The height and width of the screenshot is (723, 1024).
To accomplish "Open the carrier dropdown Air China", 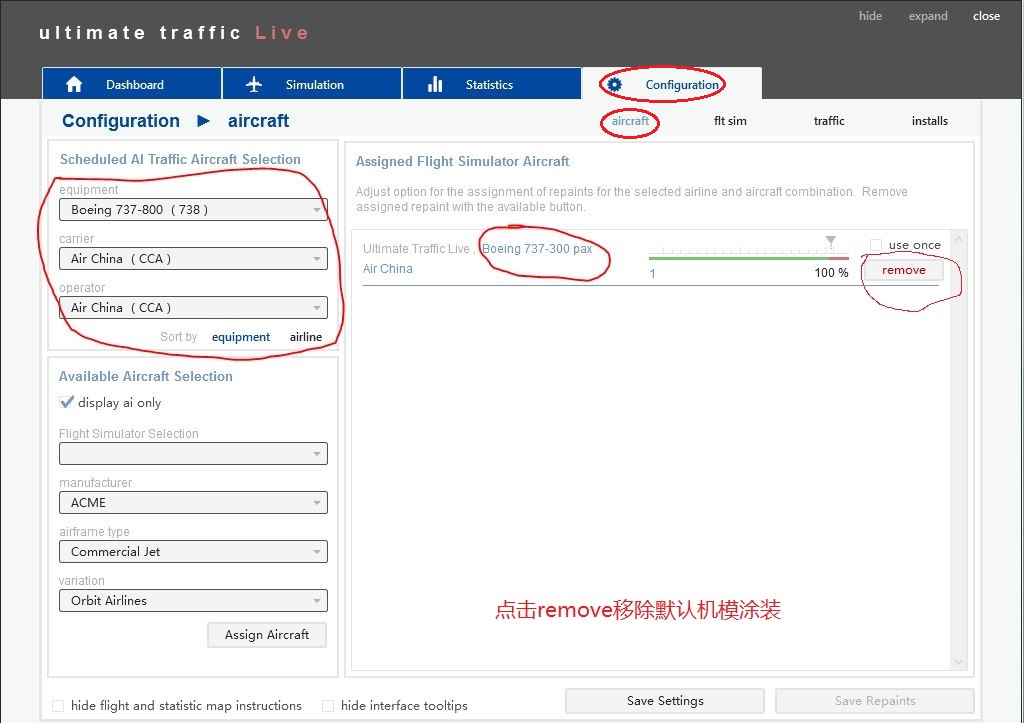I will tap(193, 259).
